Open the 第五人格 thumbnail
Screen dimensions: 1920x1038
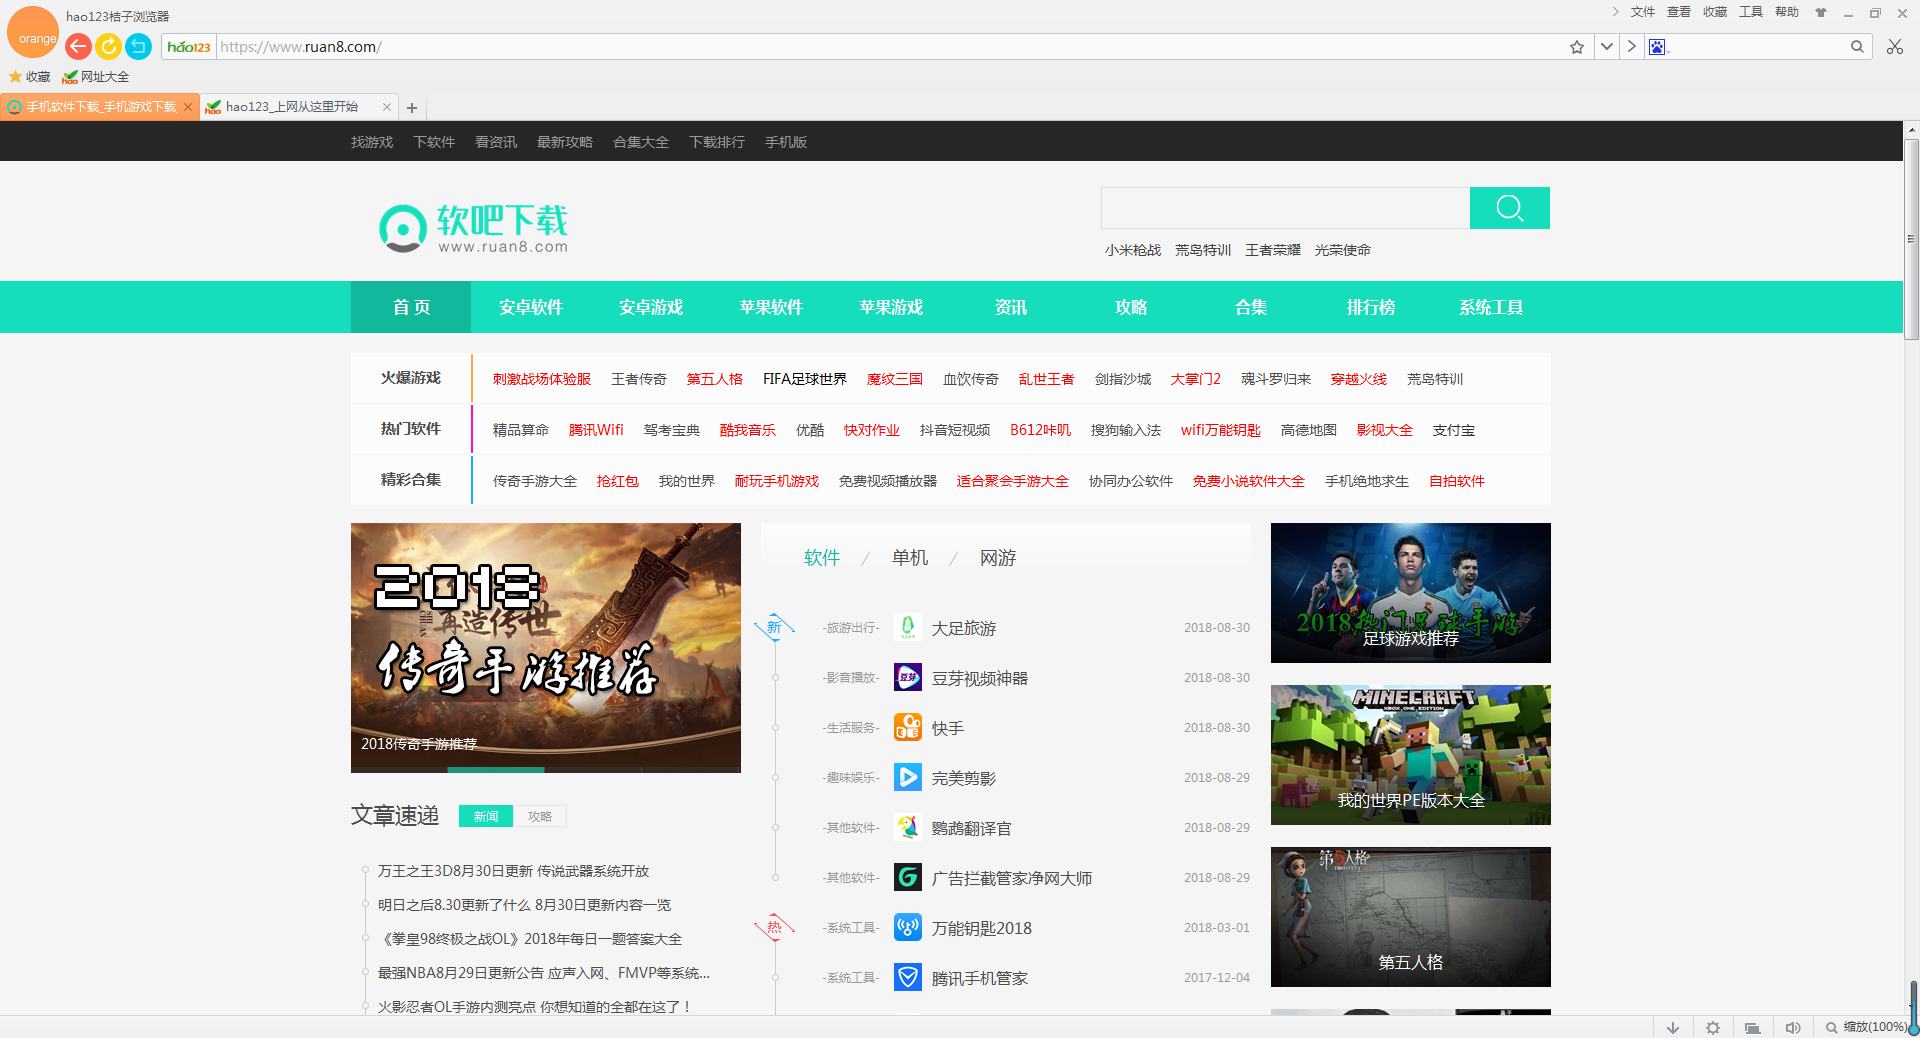coord(1411,917)
